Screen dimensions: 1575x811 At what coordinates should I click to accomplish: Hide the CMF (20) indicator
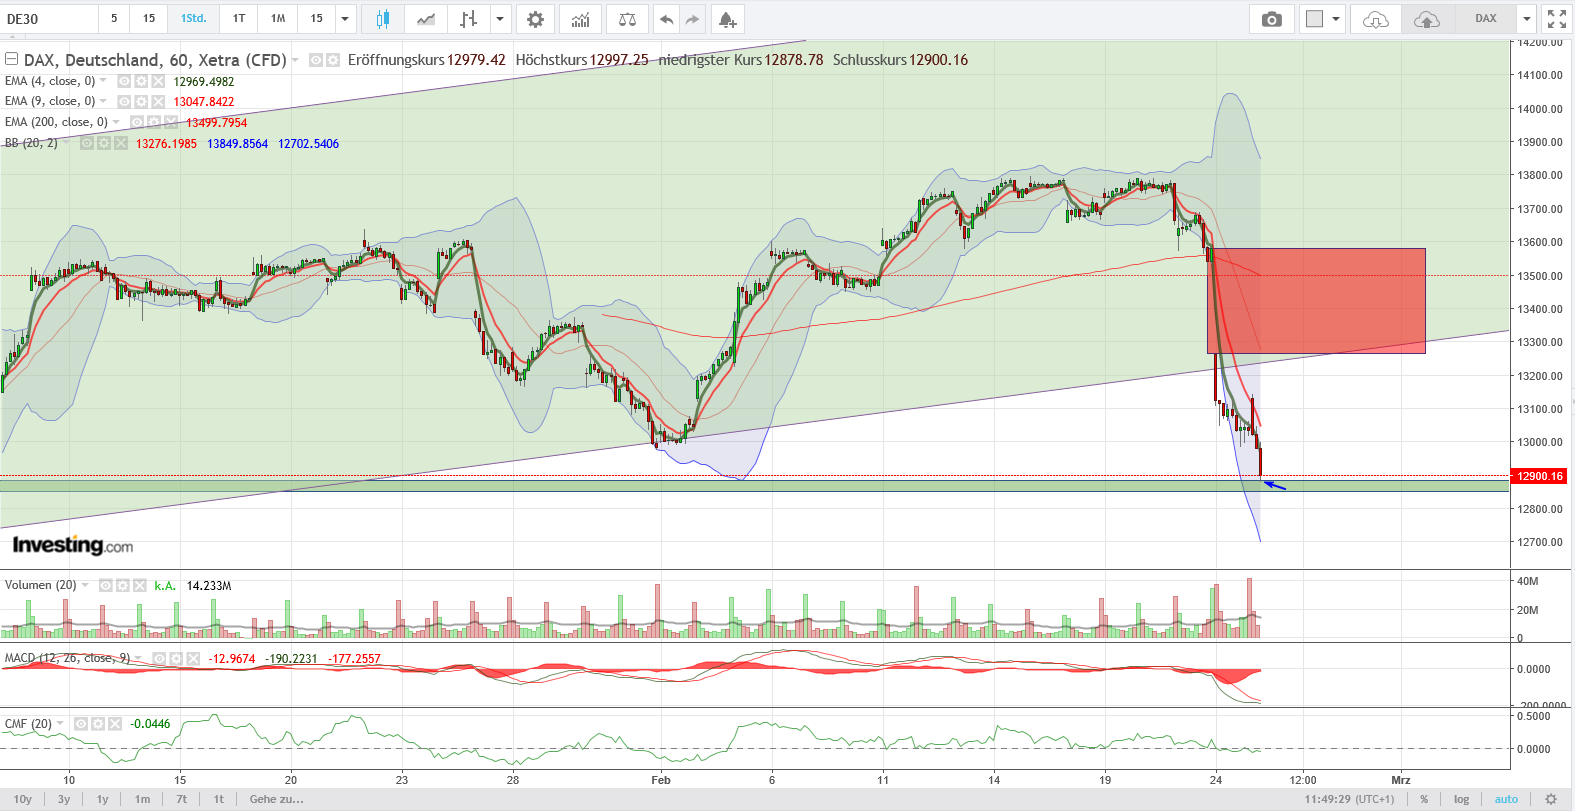click(81, 723)
